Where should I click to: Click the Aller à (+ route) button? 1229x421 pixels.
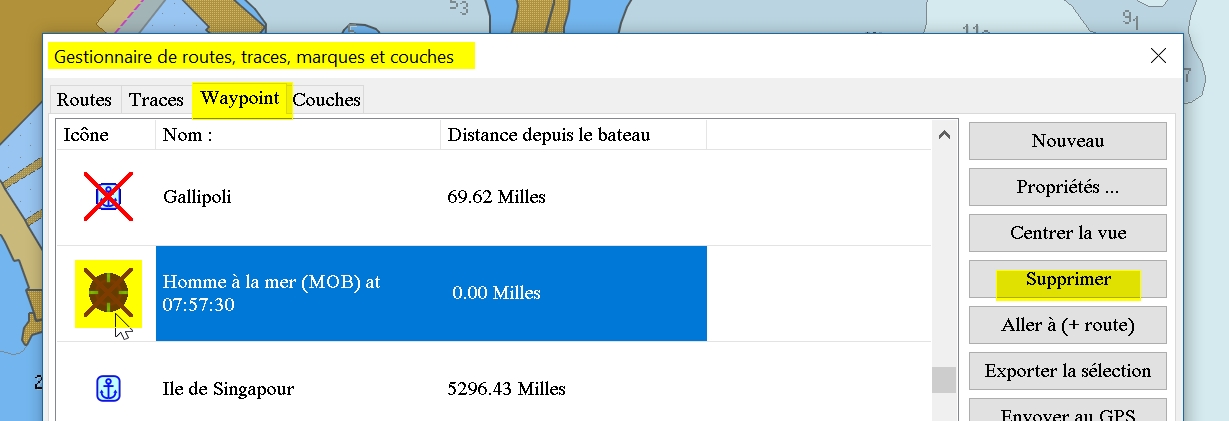[x=1067, y=325]
